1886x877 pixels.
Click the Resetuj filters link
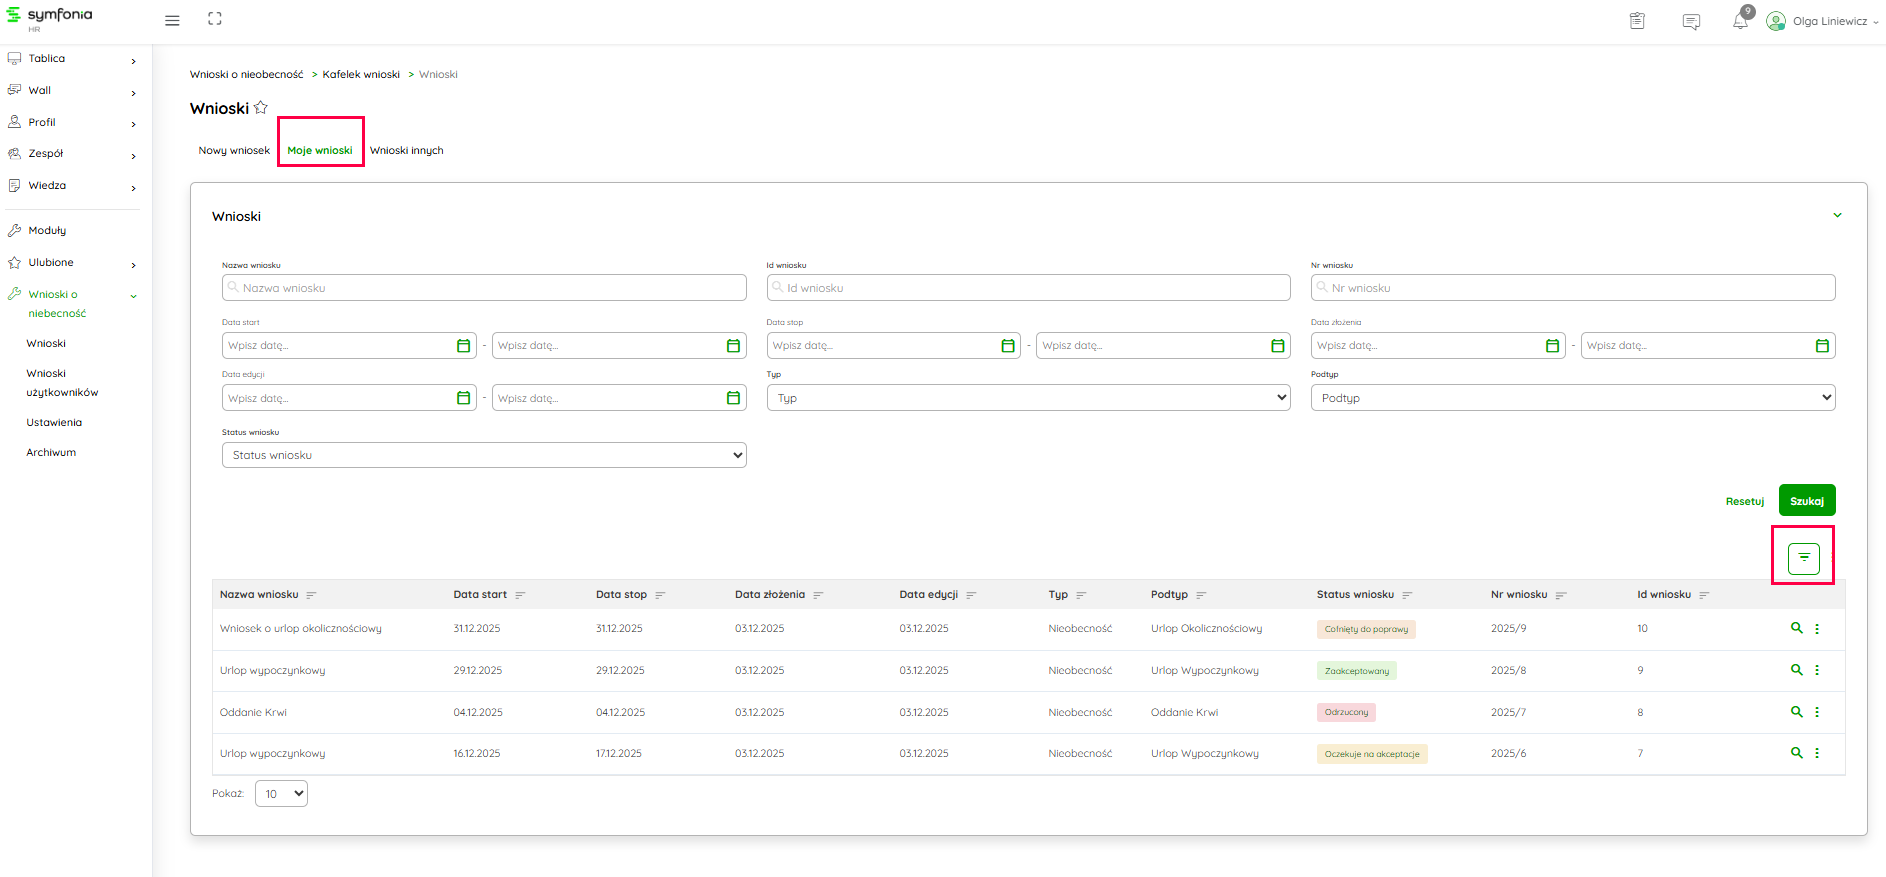point(1744,501)
